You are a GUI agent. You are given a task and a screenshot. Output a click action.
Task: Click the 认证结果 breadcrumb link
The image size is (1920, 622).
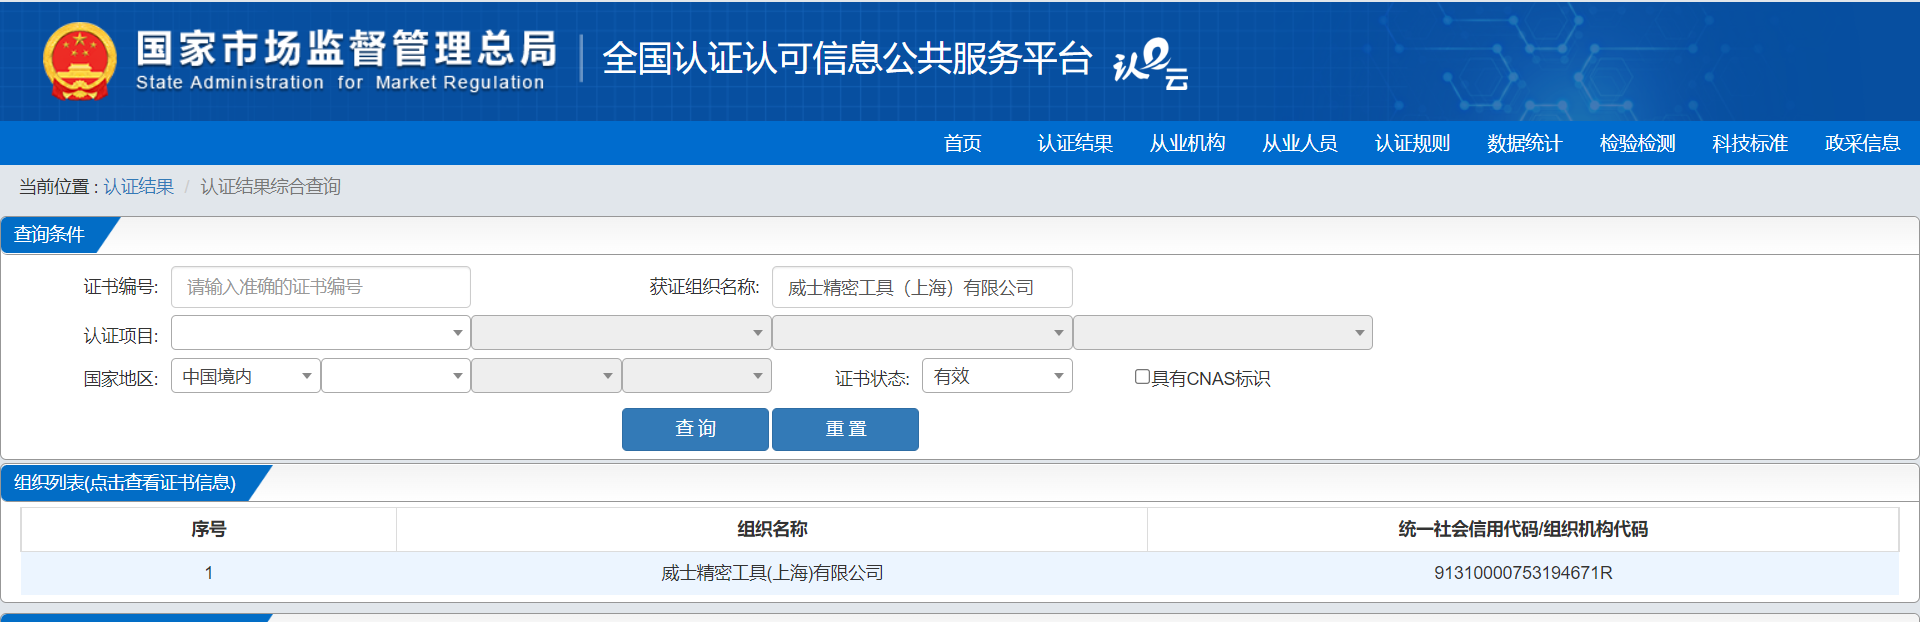[139, 187]
